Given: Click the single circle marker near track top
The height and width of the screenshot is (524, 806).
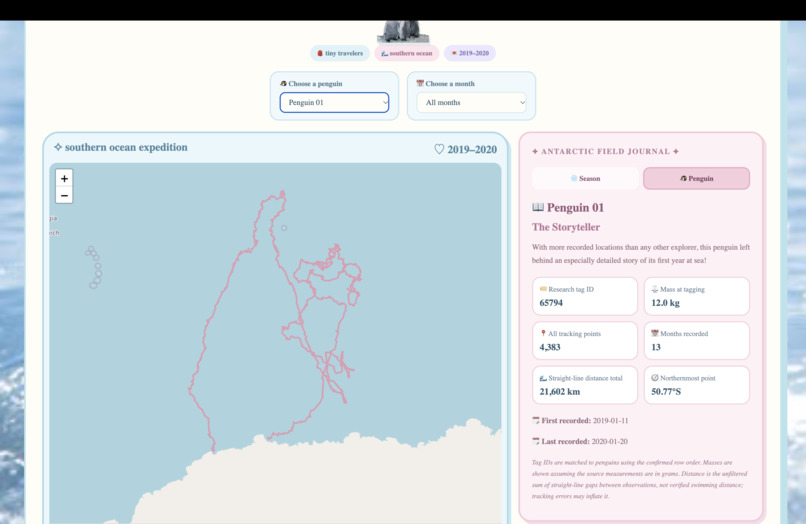Looking at the screenshot, I should [284, 227].
